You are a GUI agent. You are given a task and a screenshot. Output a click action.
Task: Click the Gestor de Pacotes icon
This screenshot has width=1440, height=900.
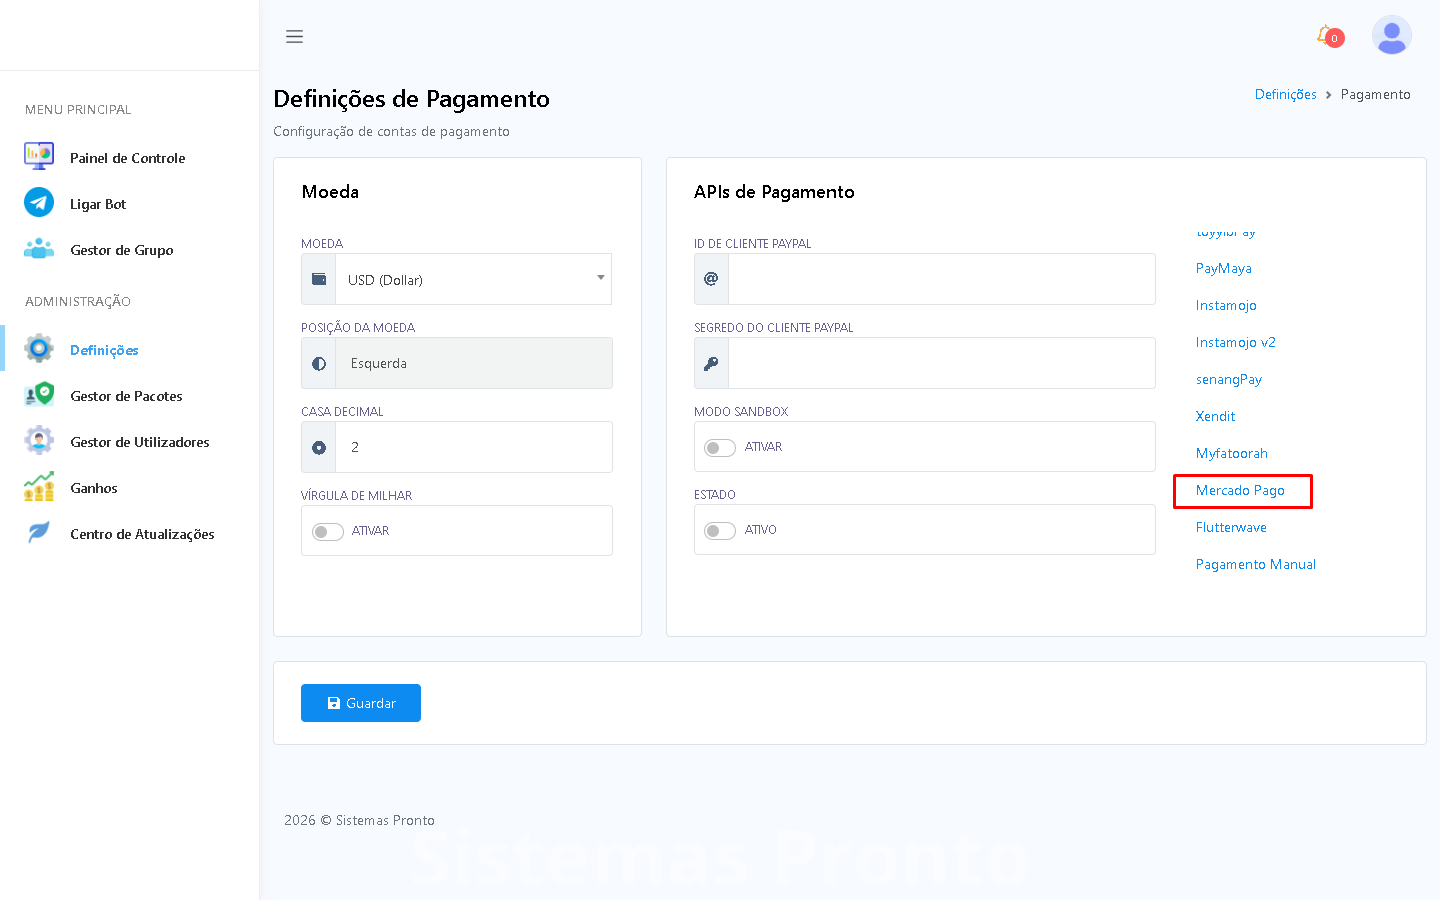tap(39, 395)
